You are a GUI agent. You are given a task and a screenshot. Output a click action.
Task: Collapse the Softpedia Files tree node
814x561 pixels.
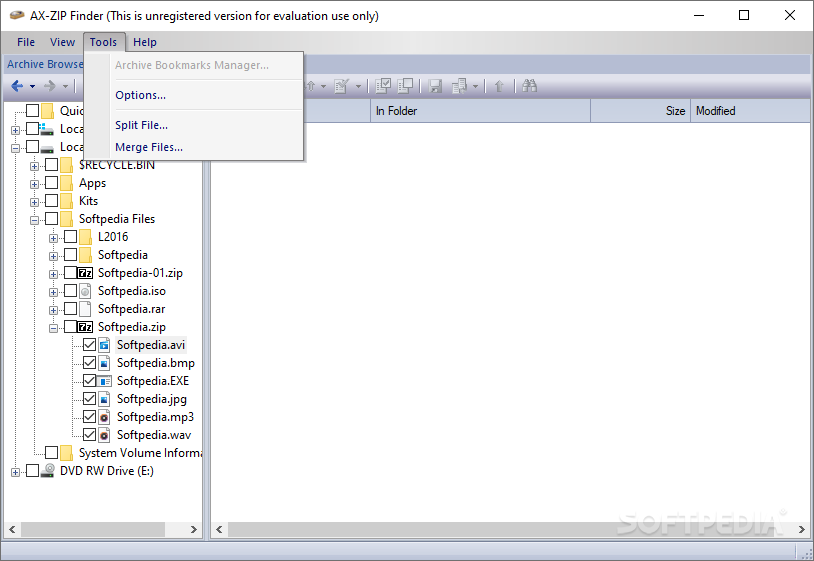coord(34,220)
